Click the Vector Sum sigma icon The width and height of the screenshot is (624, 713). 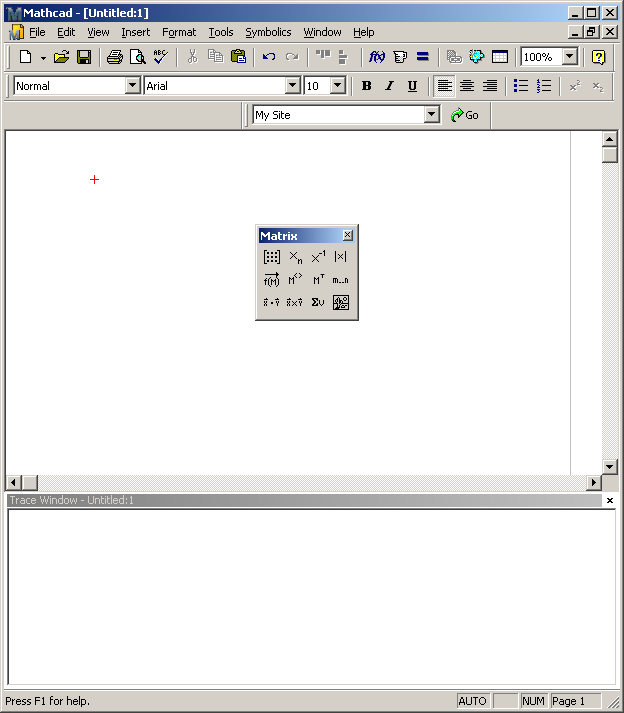tap(318, 302)
